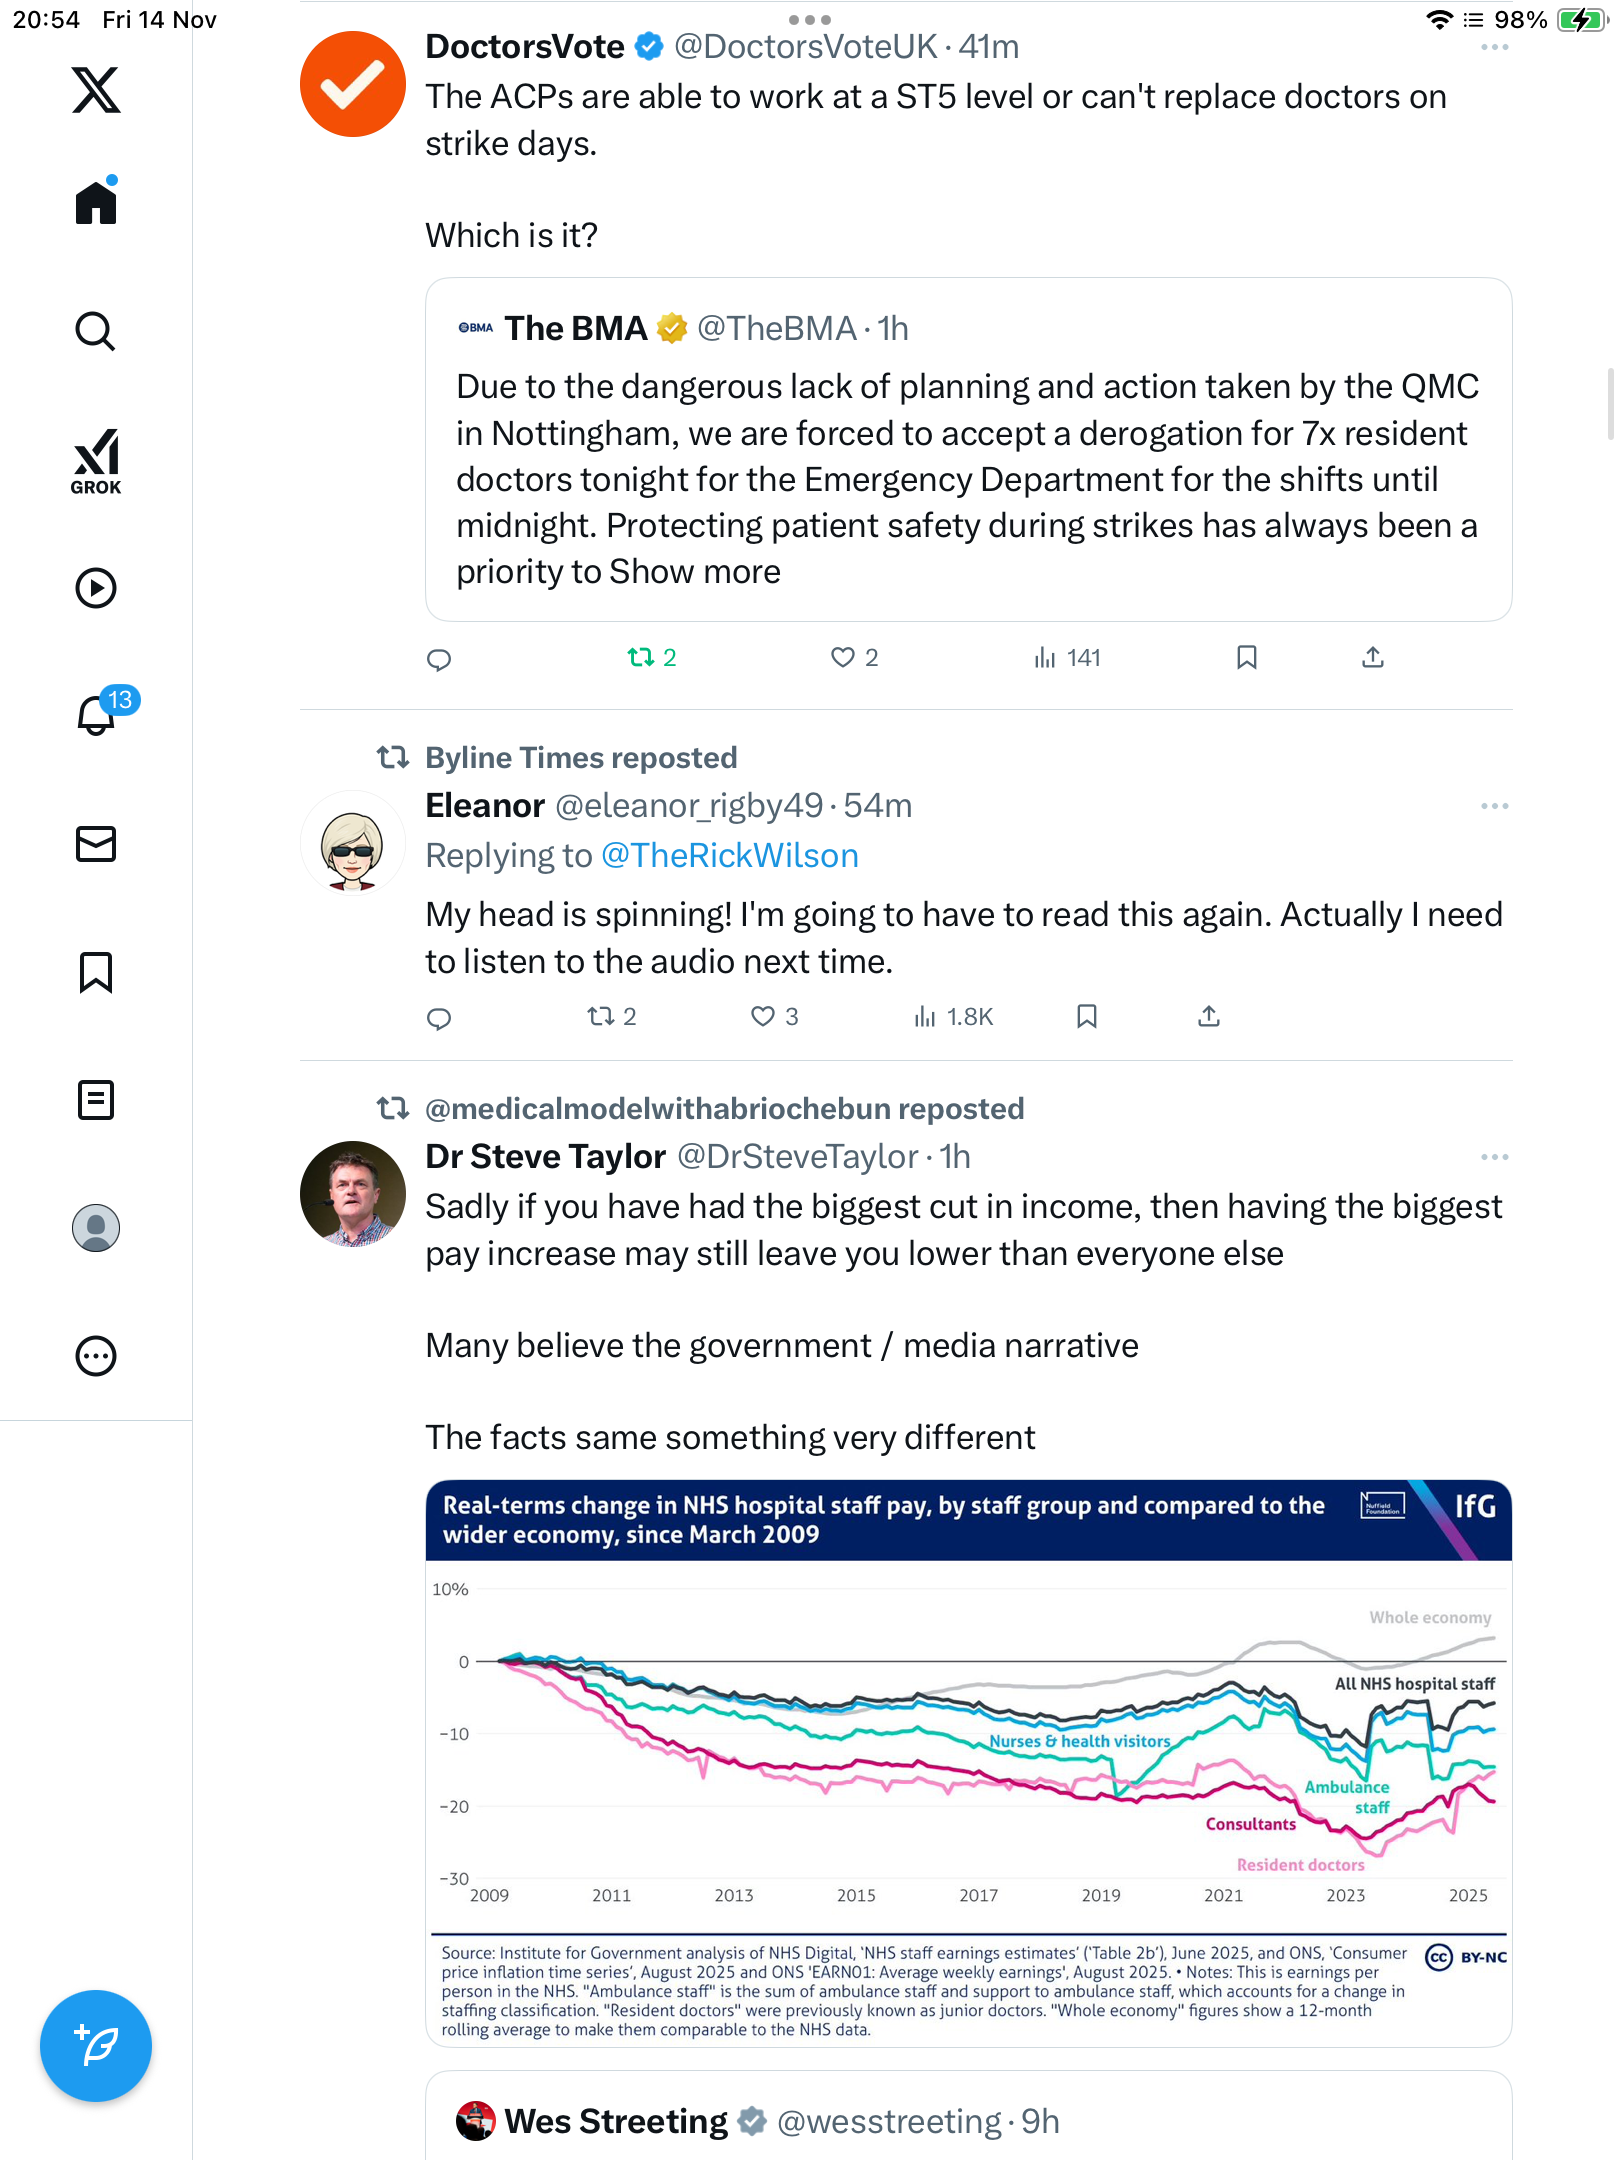Go to the Home tab
This screenshot has width=1620, height=2160.
(x=96, y=203)
